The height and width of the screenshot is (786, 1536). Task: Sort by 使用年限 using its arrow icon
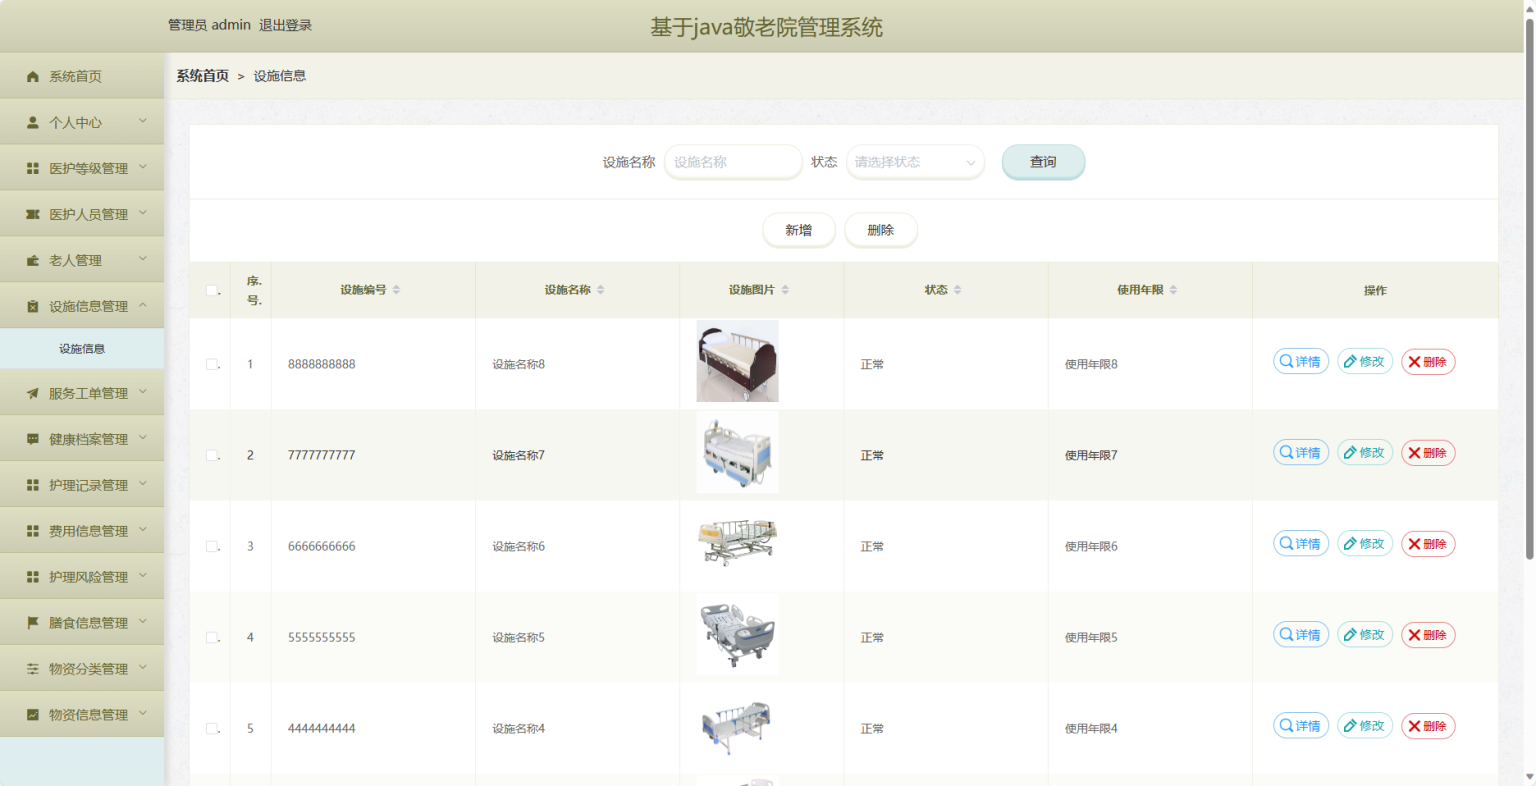[1173, 290]
